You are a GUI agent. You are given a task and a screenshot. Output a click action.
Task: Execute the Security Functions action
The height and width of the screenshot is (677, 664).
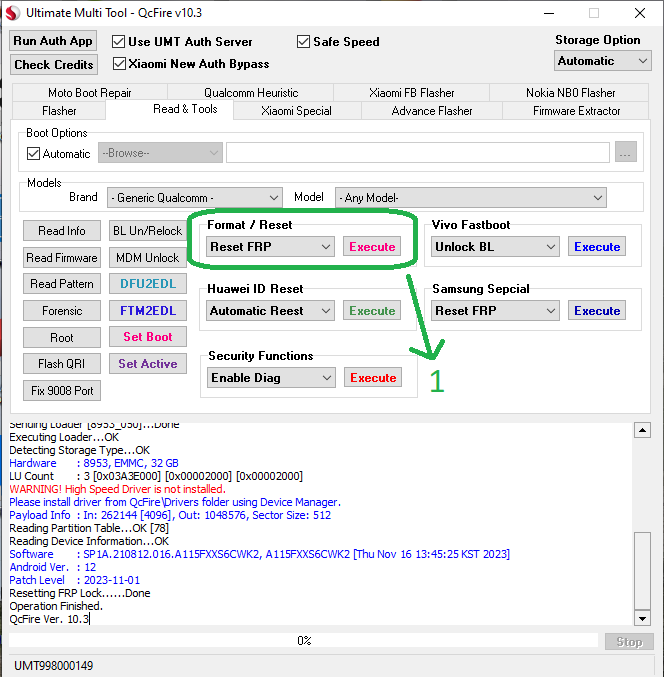tap(373, 377)
